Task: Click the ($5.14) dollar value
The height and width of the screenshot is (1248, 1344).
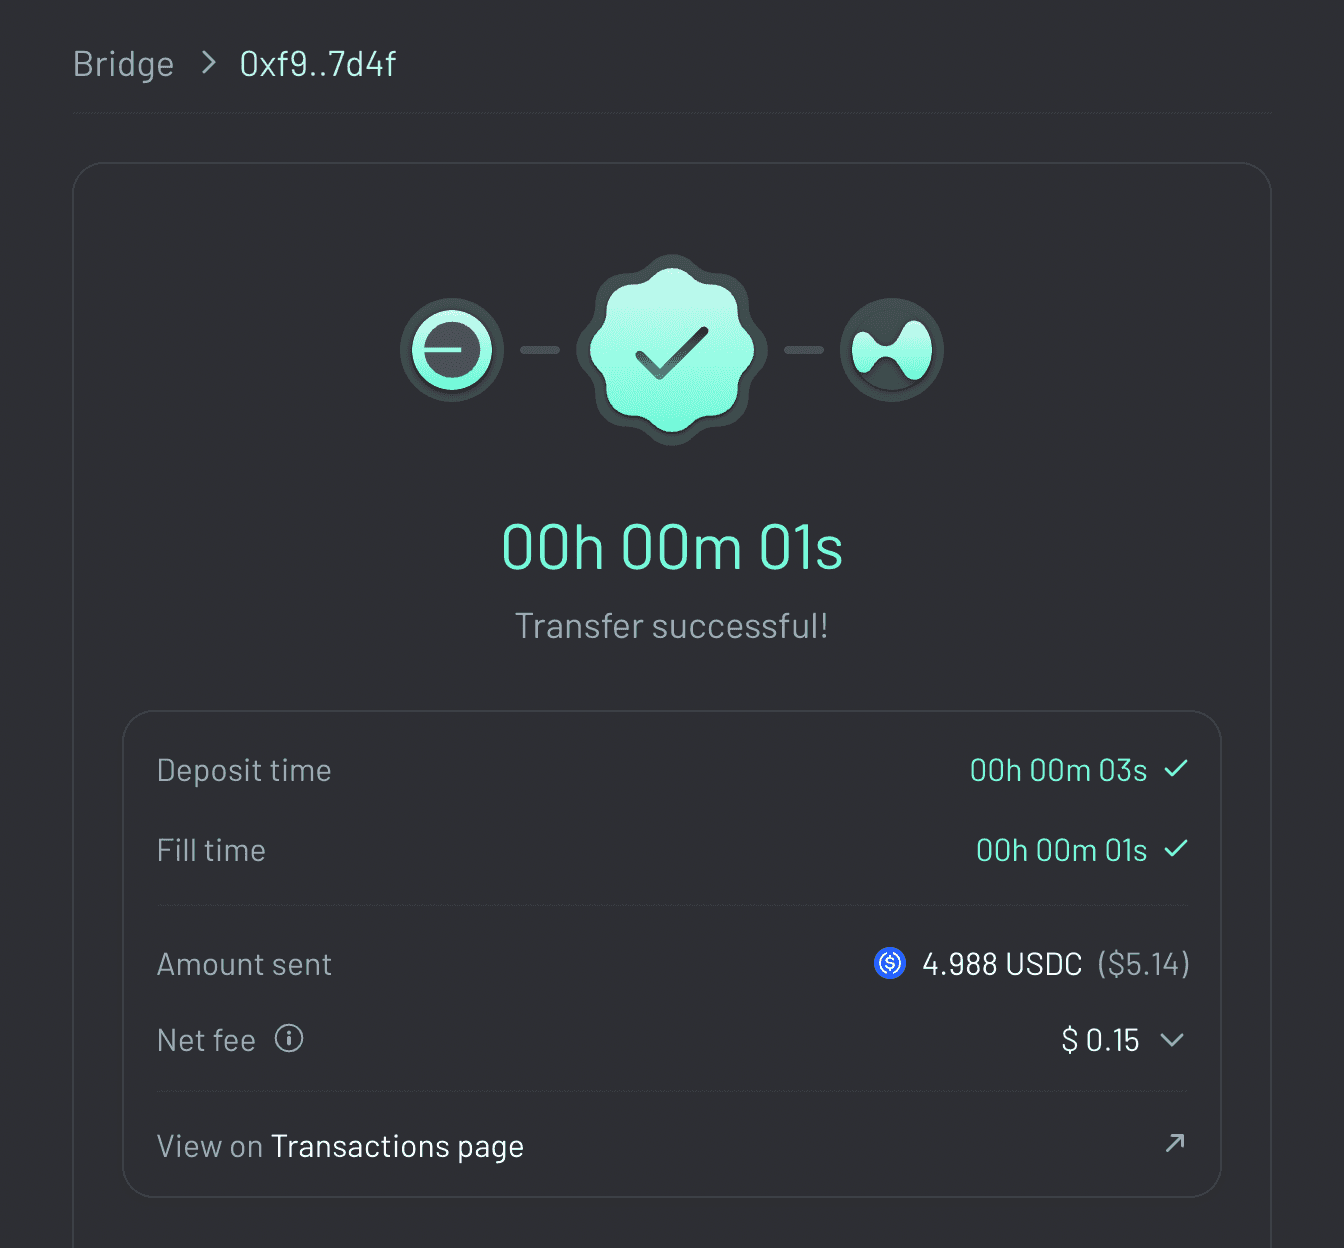Action: (x=1143, y=964)
